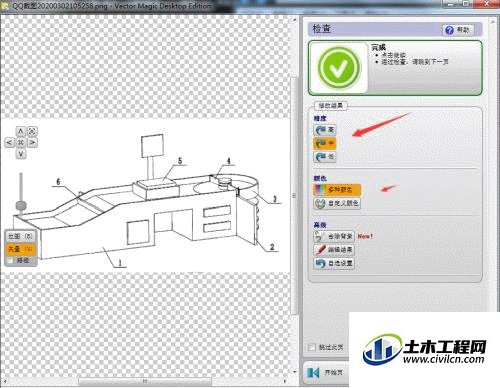The width and height of the screenshot is (500, 388).
Task: Open 编辑结果 edit result tool
Action: coord(334,250)
